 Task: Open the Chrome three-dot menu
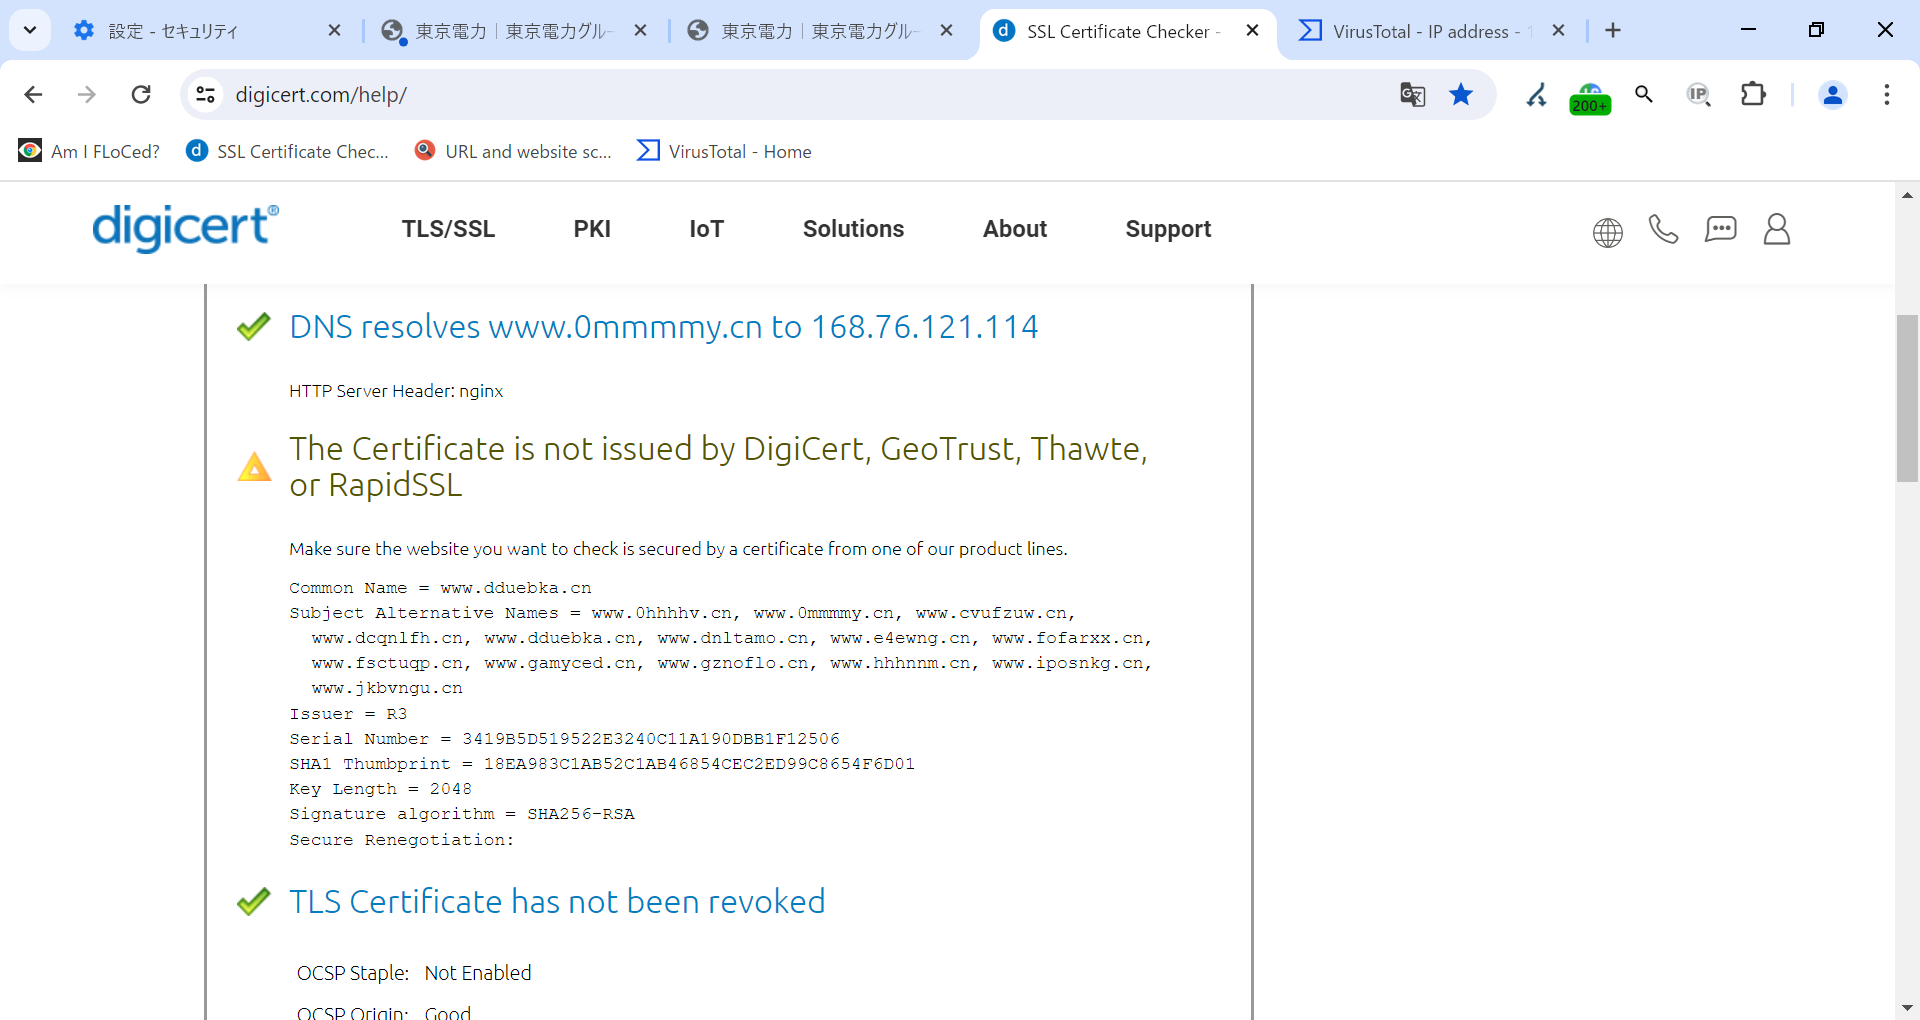coord(1887,95)
